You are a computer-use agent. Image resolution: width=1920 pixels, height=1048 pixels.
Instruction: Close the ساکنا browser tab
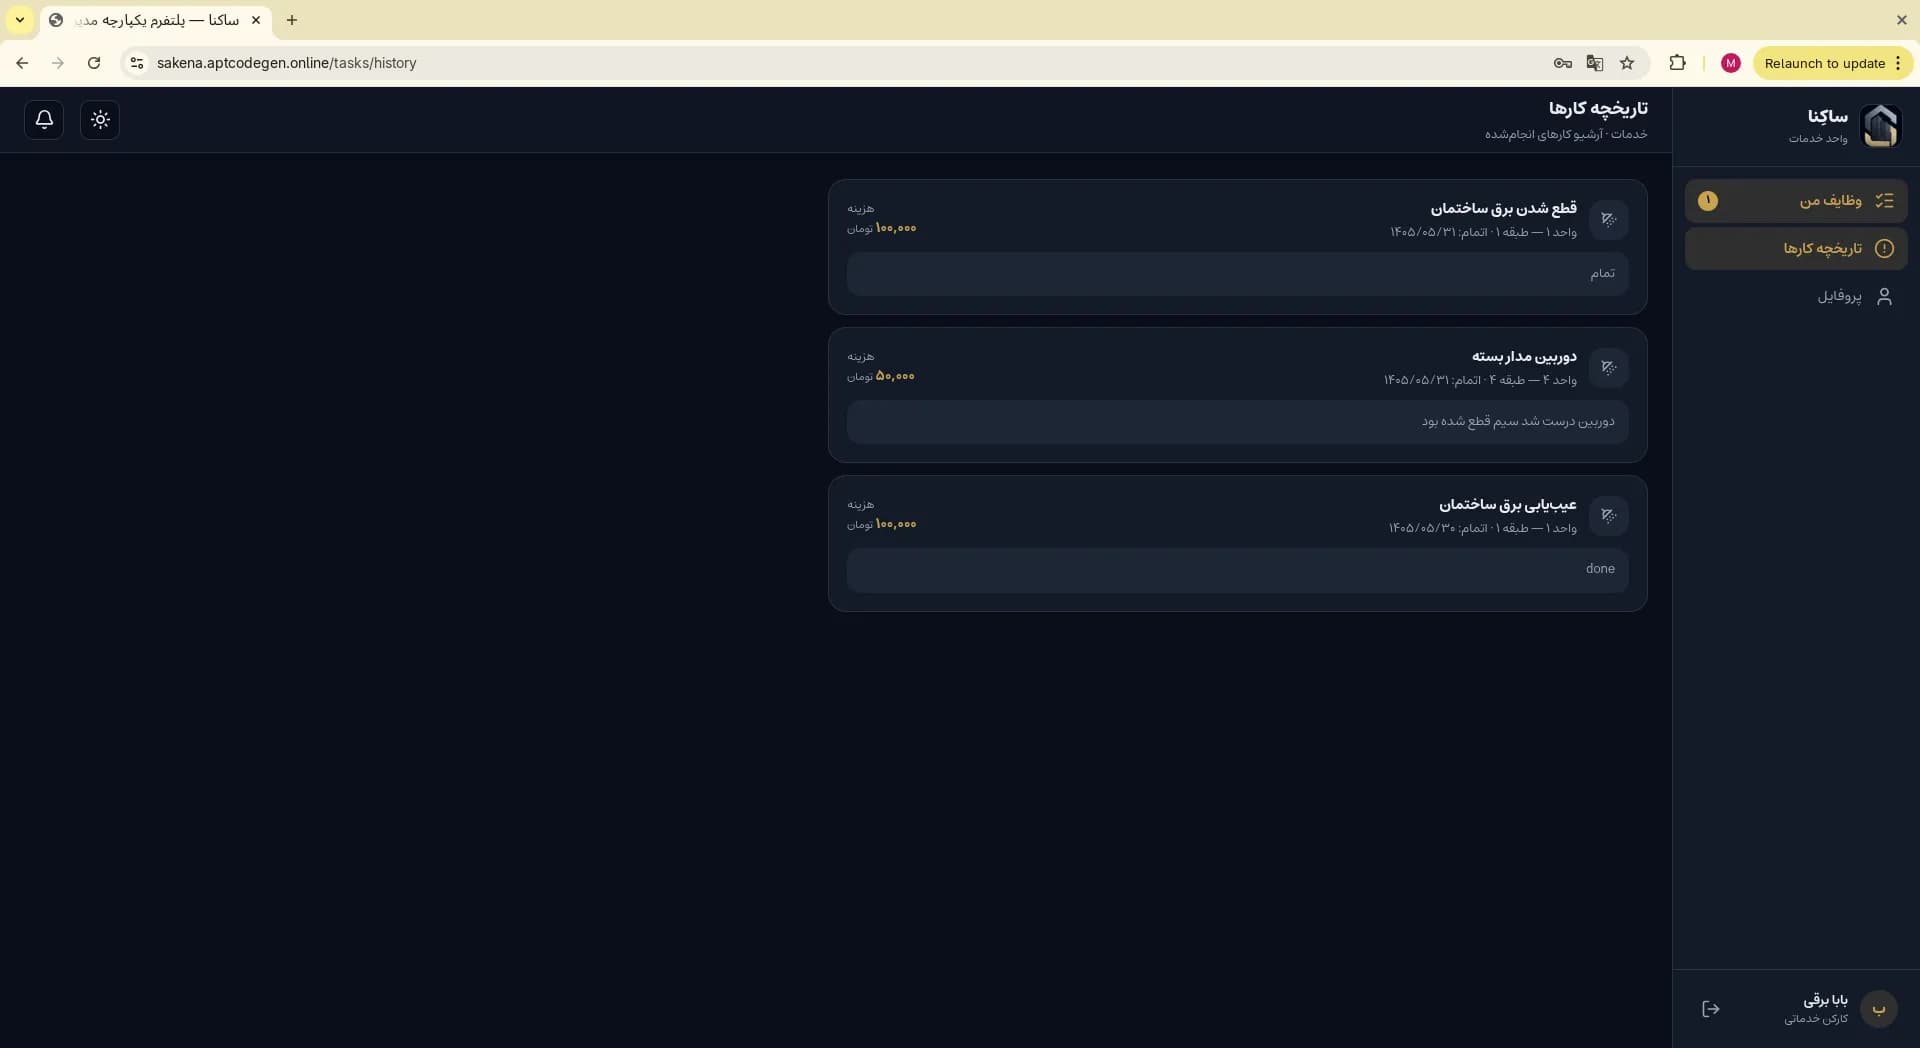pos(256,20)
